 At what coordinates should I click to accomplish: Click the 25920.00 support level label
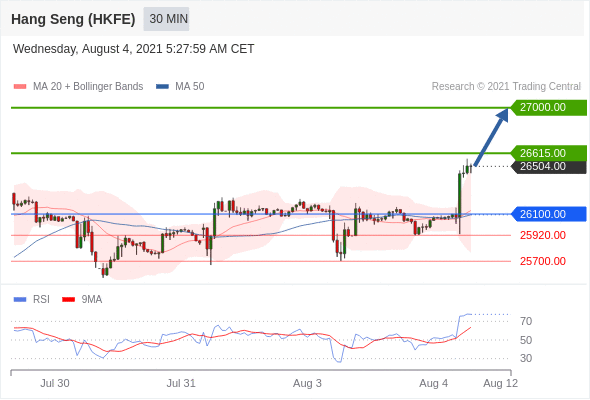543,236
